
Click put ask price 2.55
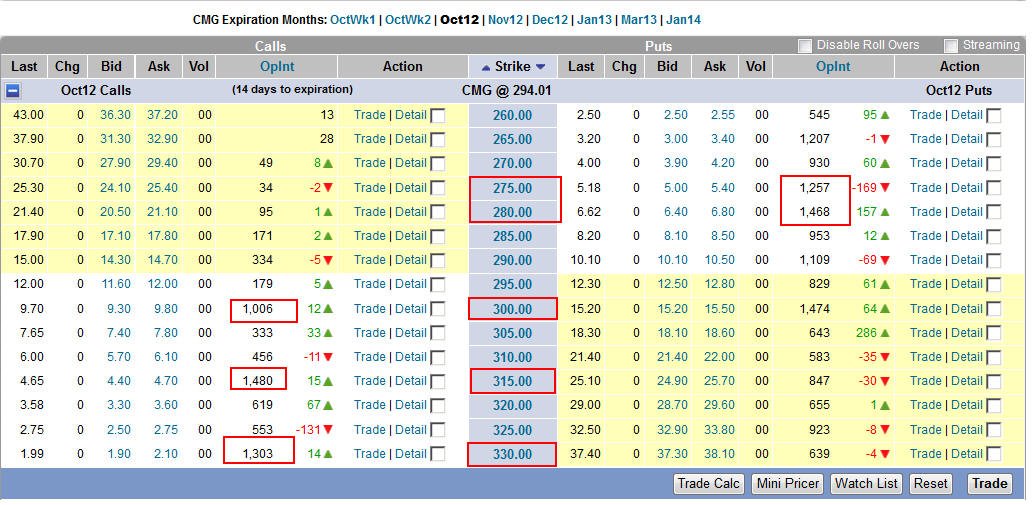723,115
